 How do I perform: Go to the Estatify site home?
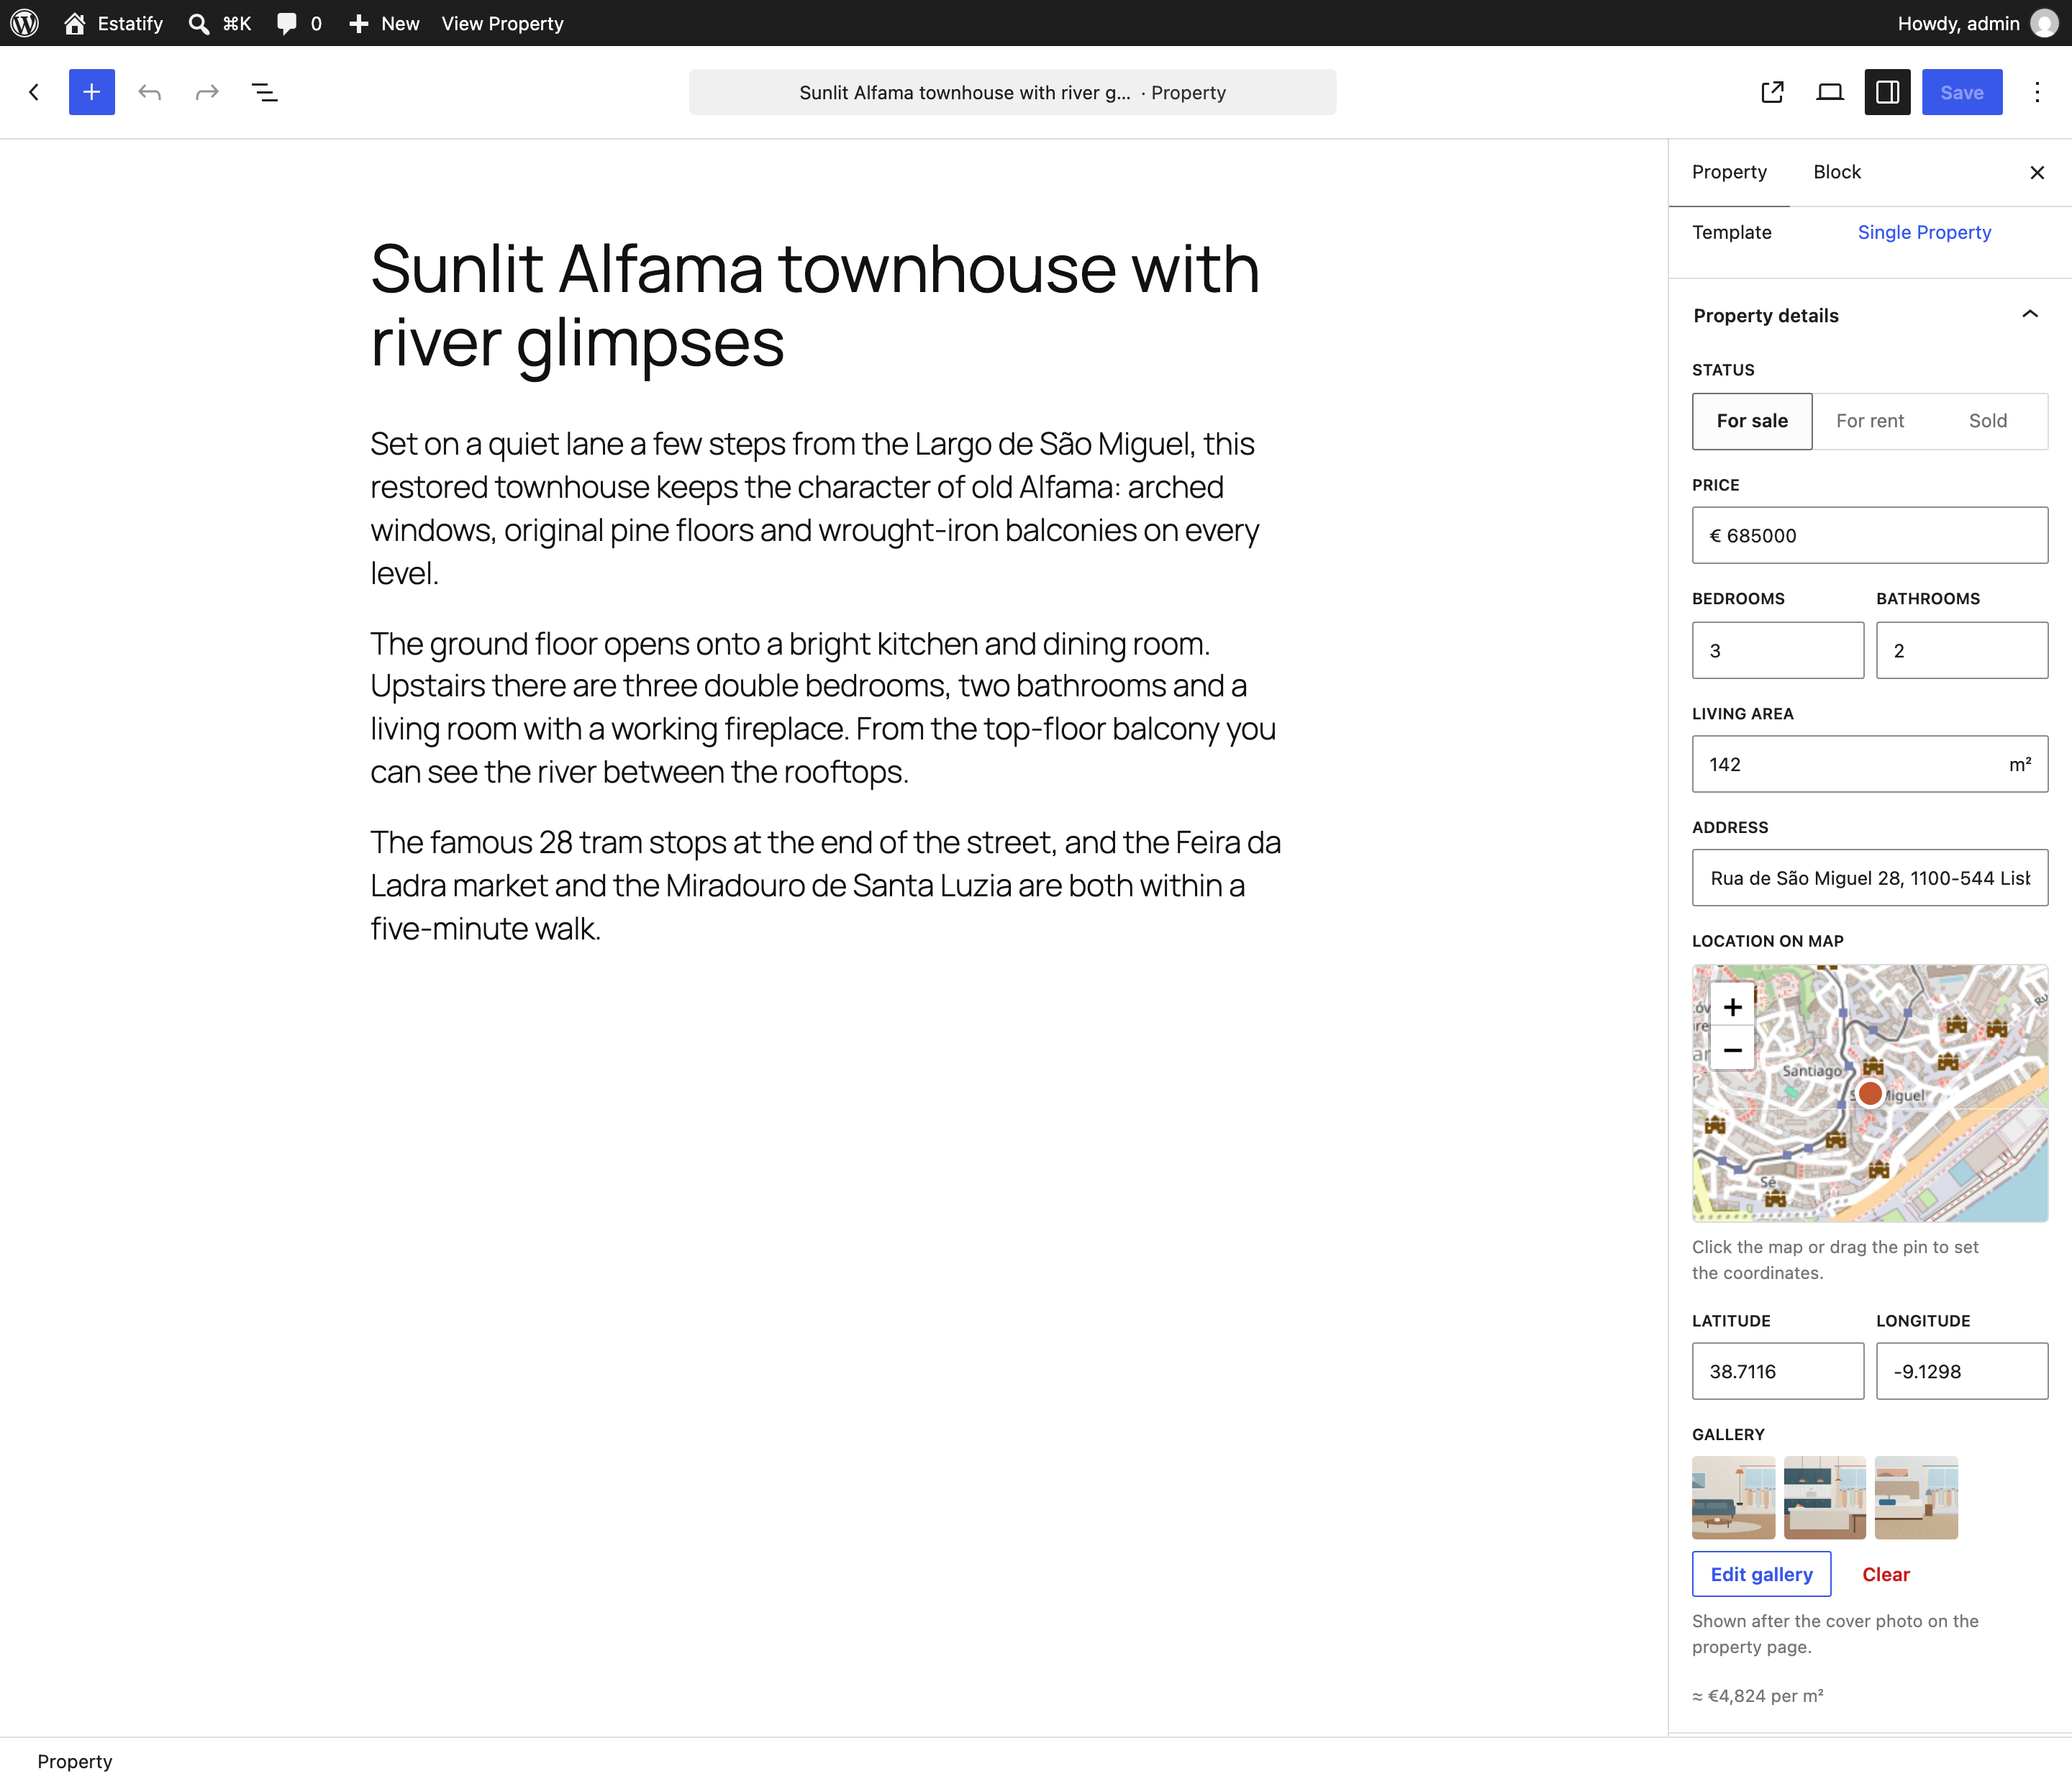pyautogui.click(x=113, y=23)
